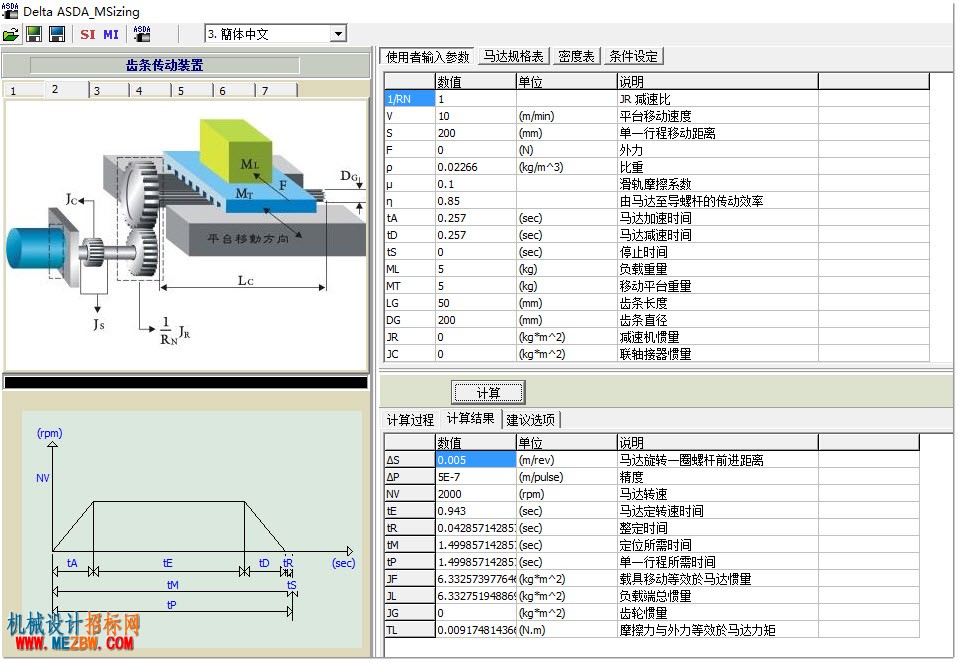Image resolution: width=958 pixels, height=662 pixels.
Task: Click the ASDA title bar application icon
Action: [x=10, y=10]
